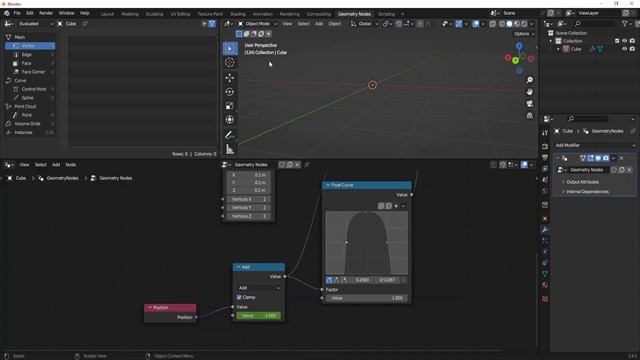Toggle modifier Edit Mode display button
Viewport: 640px width, 360px height.
[591, 158]
